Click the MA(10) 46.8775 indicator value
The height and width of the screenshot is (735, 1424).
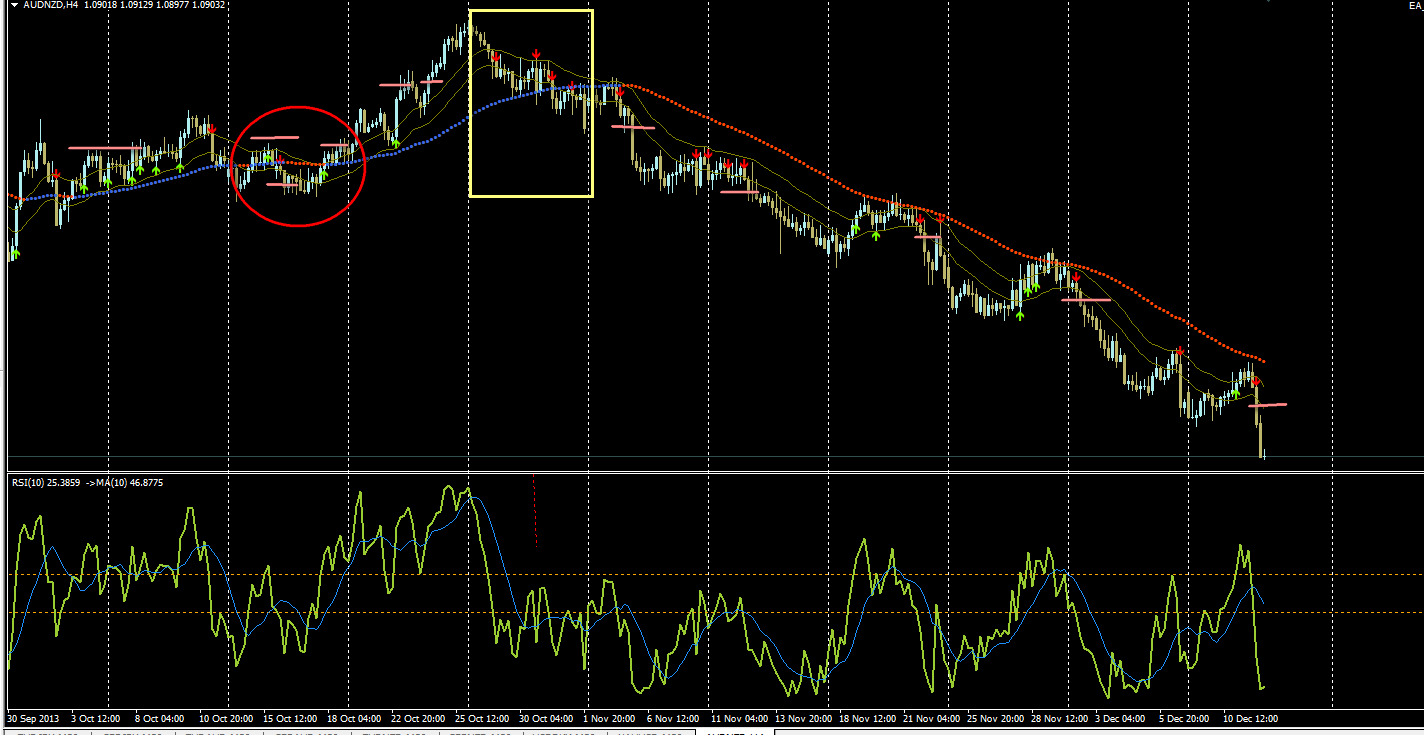coord(127,482)
